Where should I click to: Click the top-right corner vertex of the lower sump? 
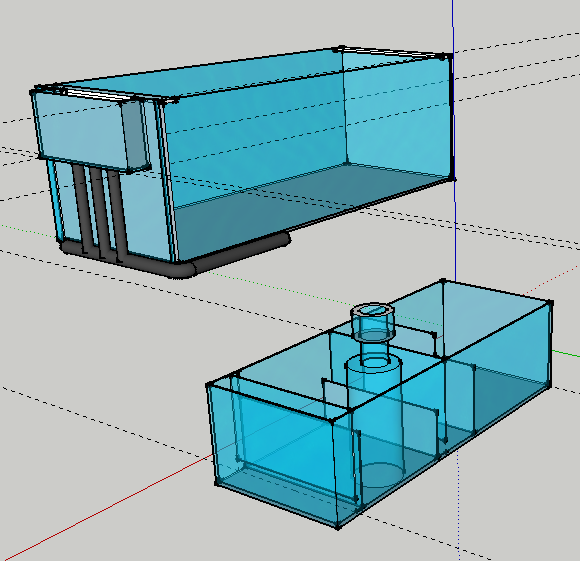click(550, 303)
